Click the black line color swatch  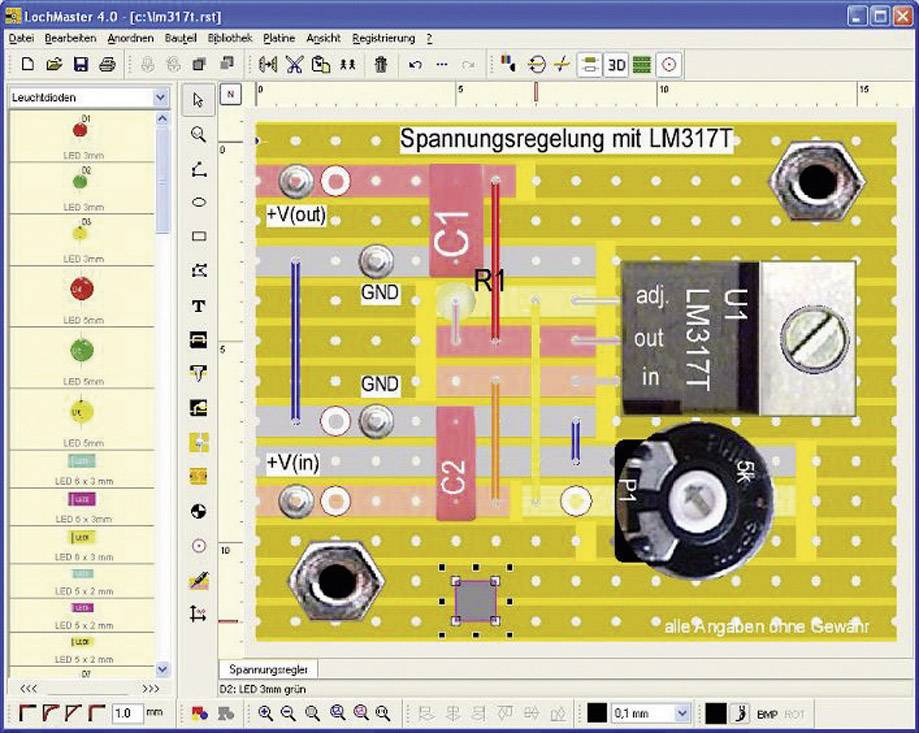pyautogui.click(x=597, y=713)
